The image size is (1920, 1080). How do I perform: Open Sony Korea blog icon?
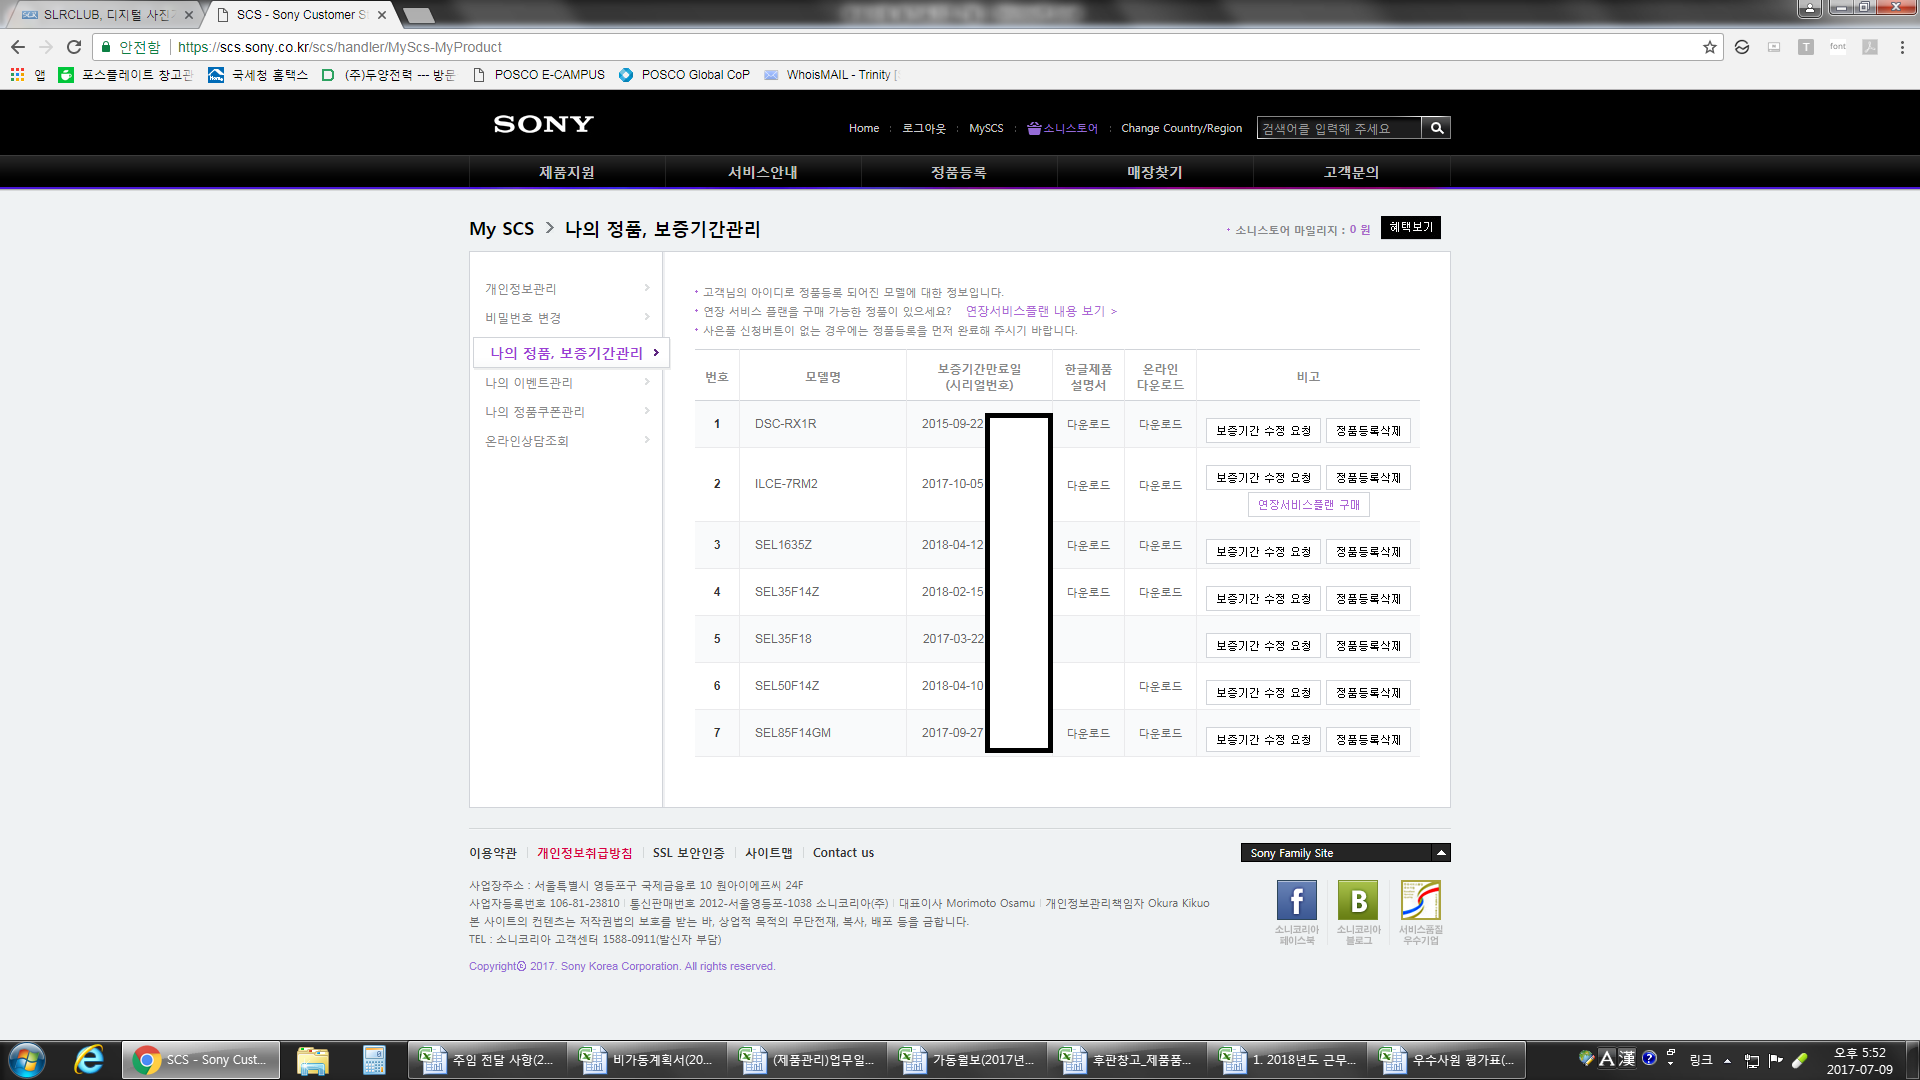point(1358,901)
